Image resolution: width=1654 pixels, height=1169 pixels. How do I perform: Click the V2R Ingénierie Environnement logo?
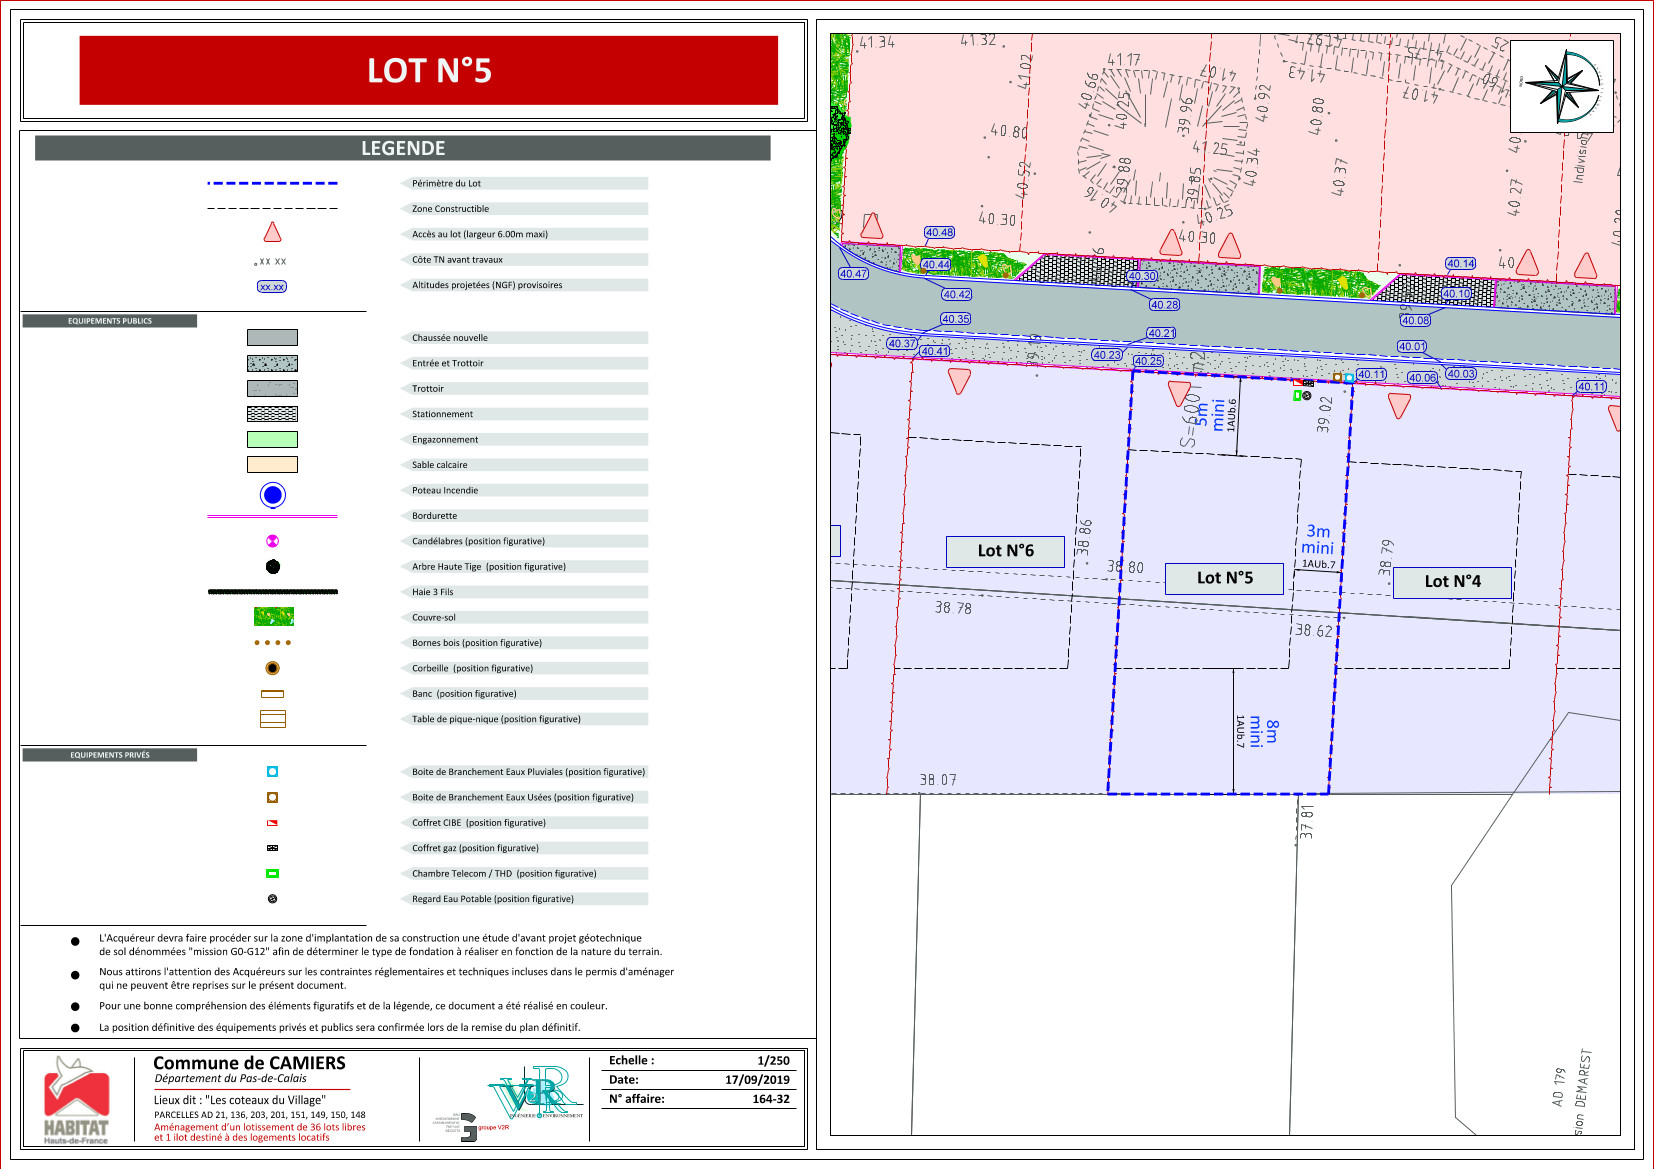click(536, 1093)
